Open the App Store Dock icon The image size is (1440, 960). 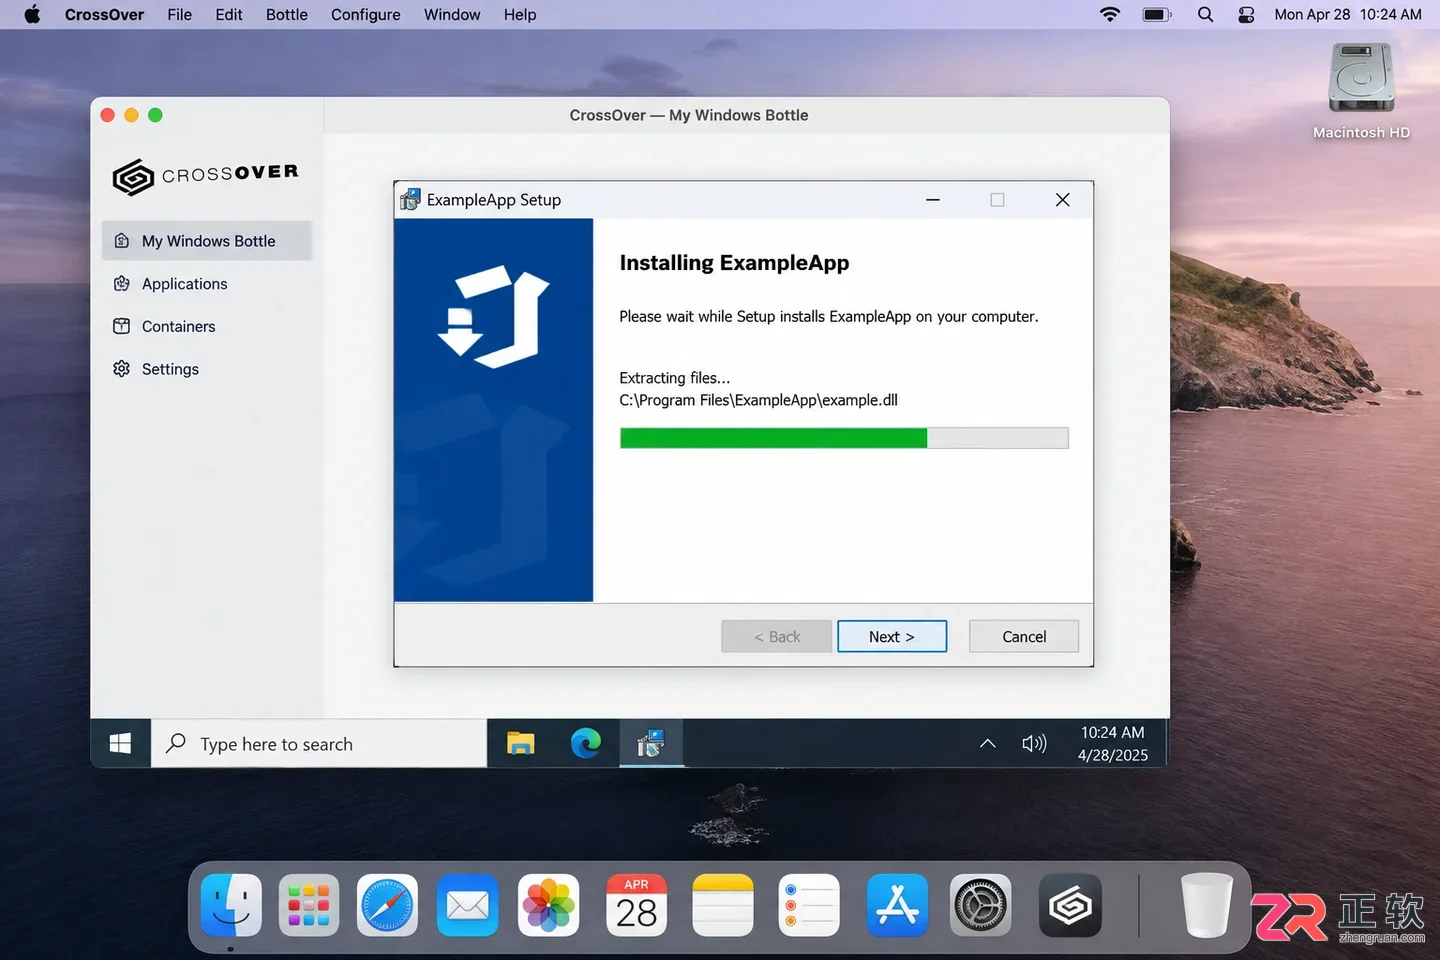897,906
